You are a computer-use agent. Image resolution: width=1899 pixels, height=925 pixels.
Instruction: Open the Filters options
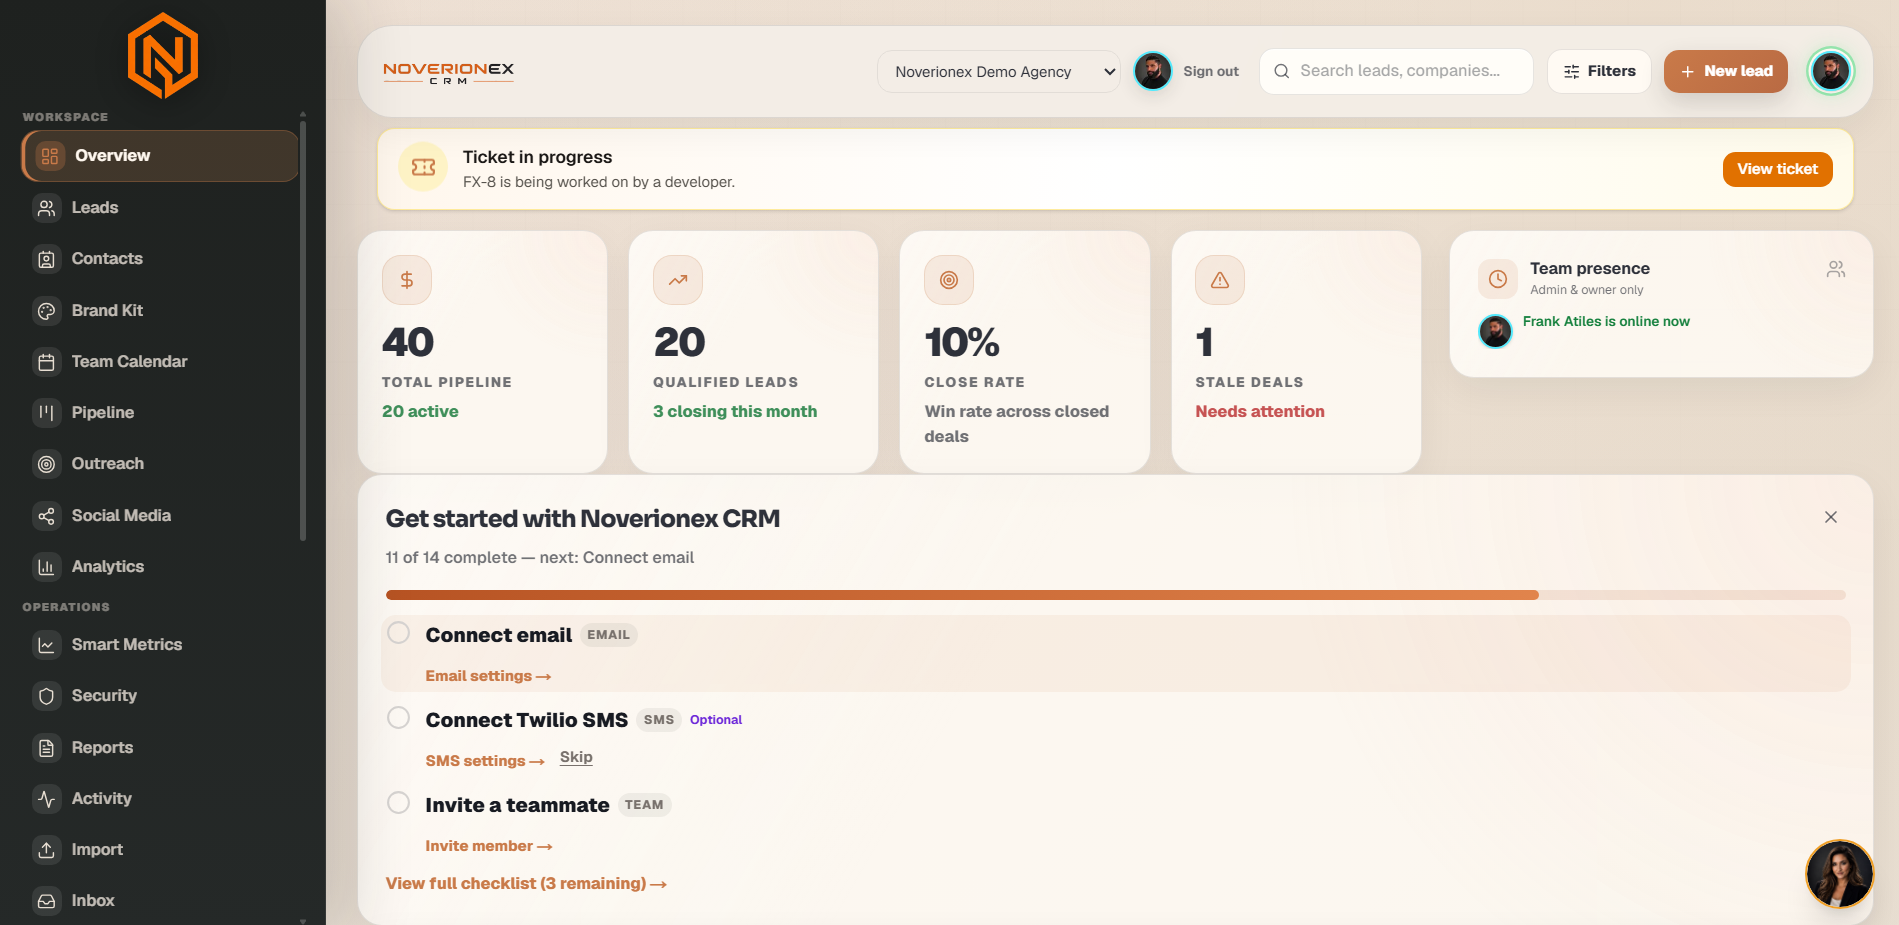click(1599, 72)
